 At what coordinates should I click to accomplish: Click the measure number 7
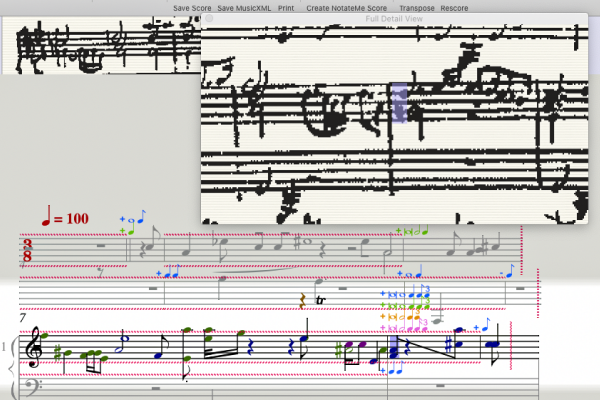pos(23,318)
